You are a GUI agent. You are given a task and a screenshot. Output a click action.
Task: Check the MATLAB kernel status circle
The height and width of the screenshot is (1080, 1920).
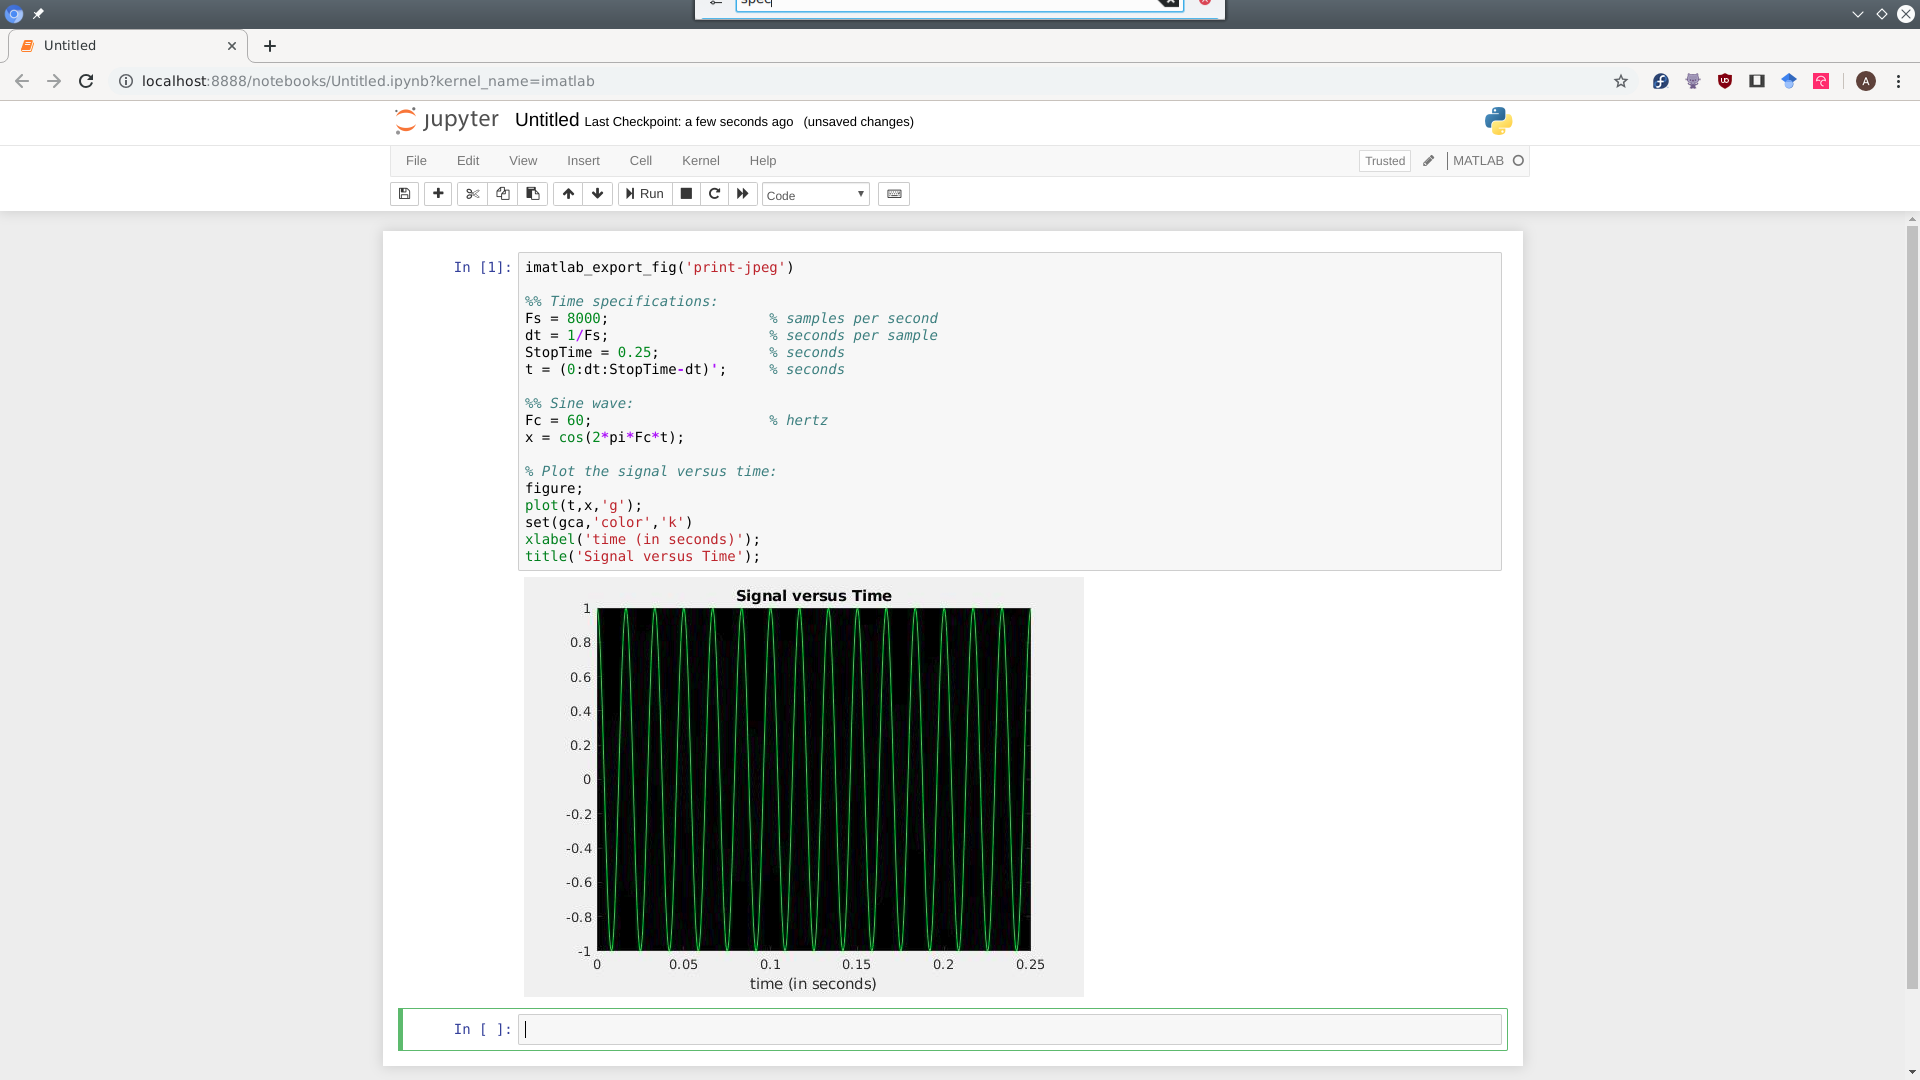[x=1518, y=160]
